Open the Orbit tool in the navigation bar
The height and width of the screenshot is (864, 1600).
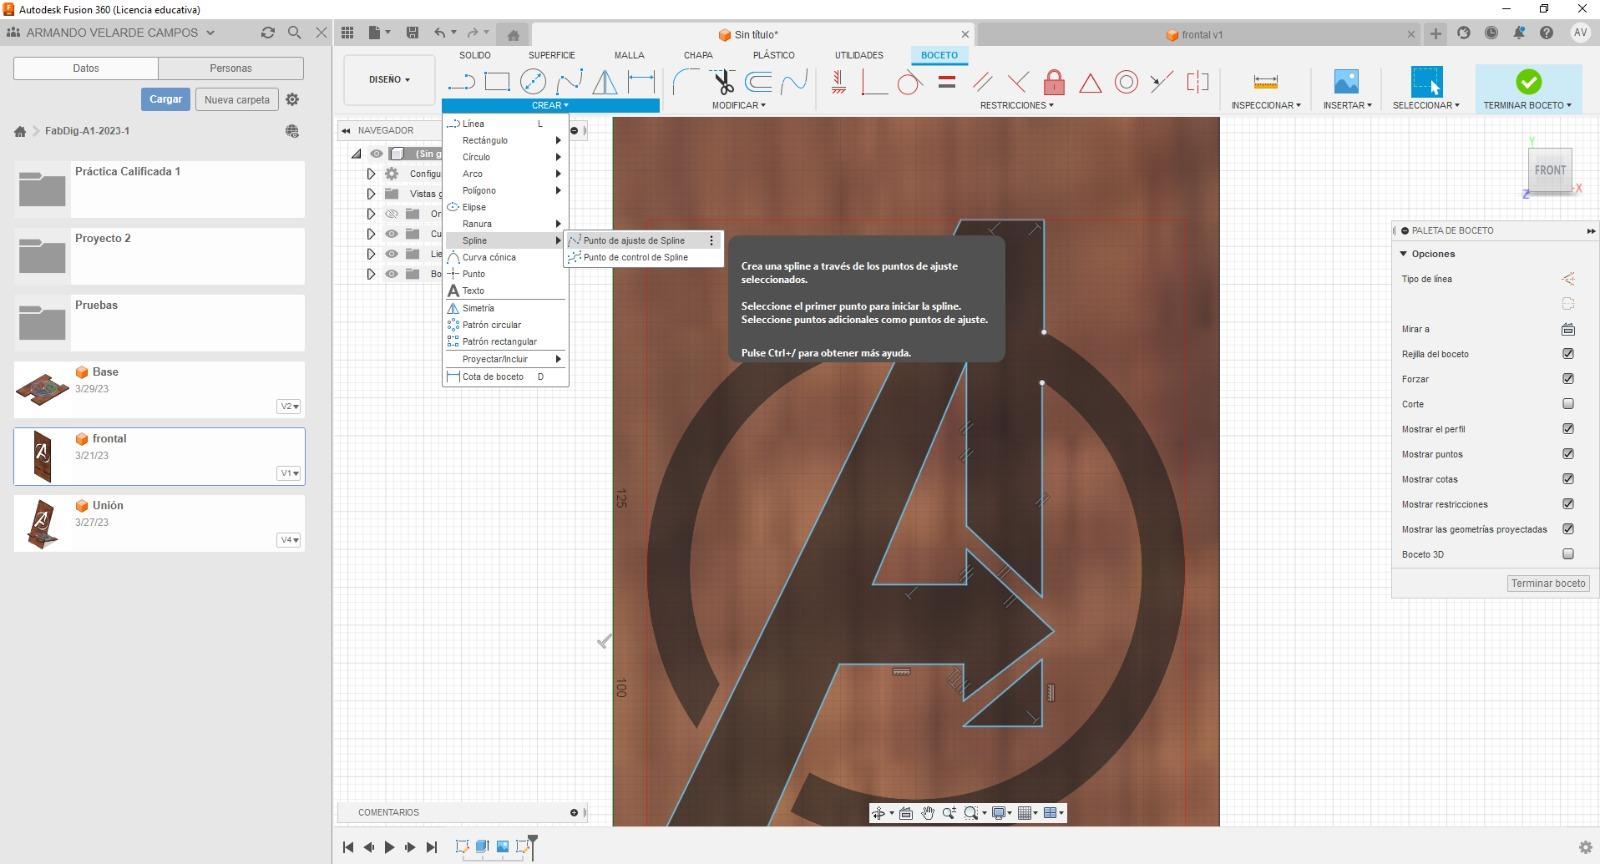pos(878,813)
